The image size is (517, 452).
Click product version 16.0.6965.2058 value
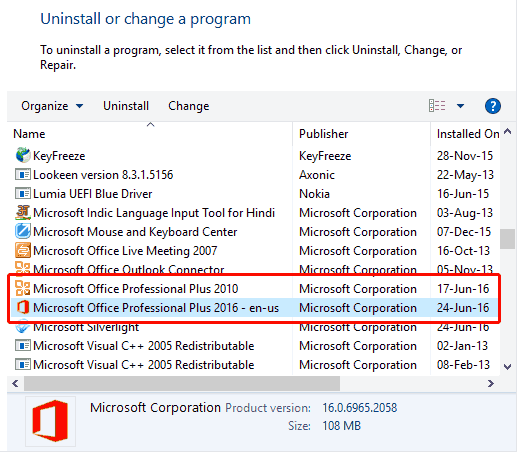click(x=359, y=408)
